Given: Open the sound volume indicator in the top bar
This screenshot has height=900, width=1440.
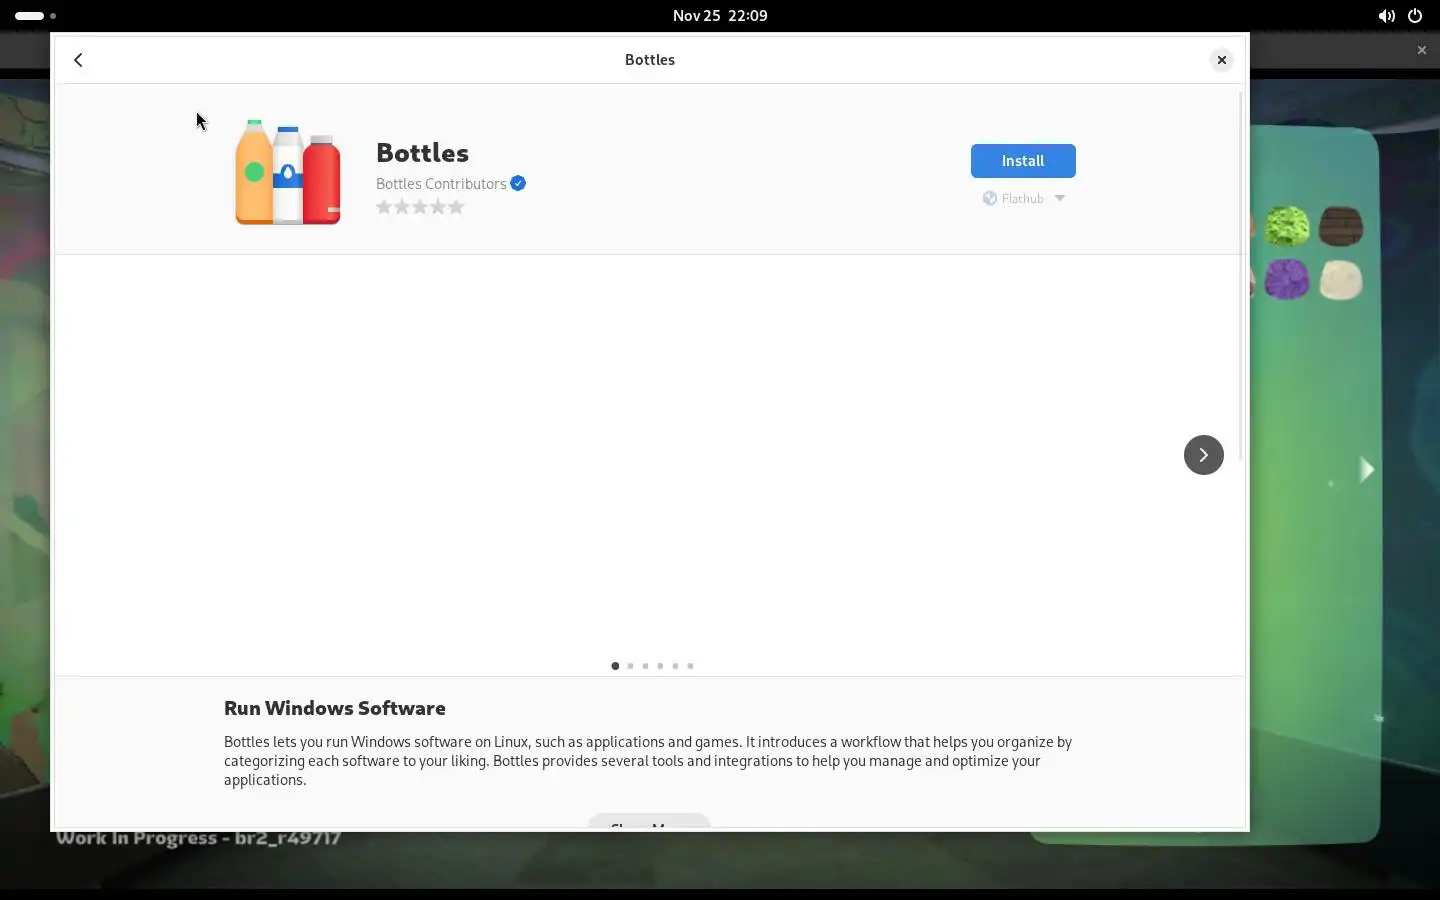Looking at the screenshot, I should (1386, 16).
